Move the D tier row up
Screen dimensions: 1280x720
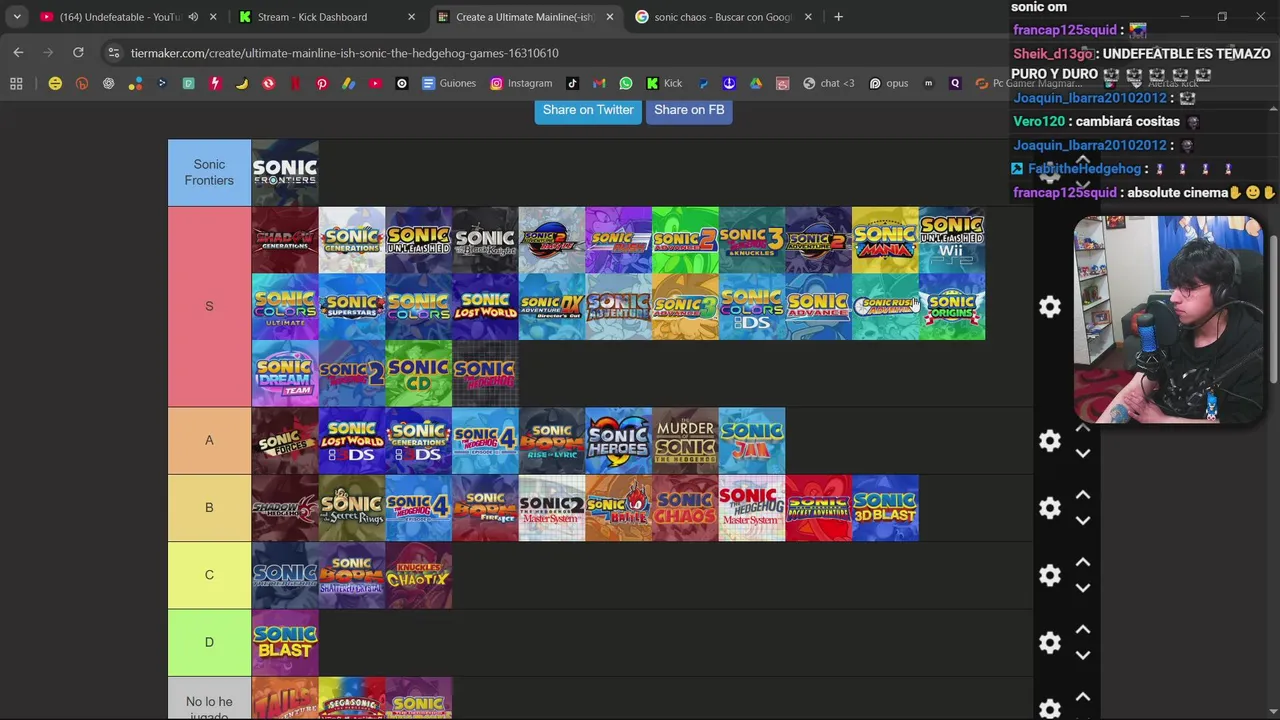point(1083,629)
